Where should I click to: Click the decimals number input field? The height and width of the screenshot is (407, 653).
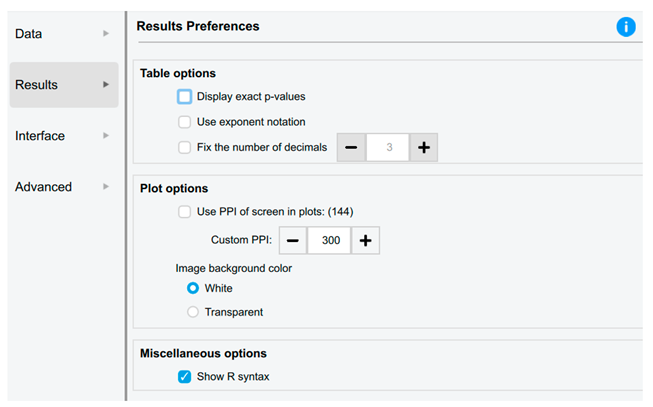(387, 147)
